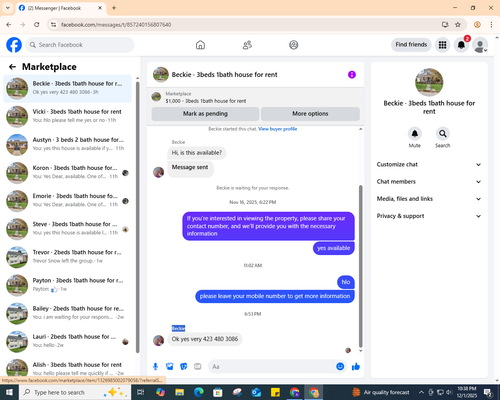Open notifications bell with badge
Screen dimensions: 500x400
coord(461,45)
